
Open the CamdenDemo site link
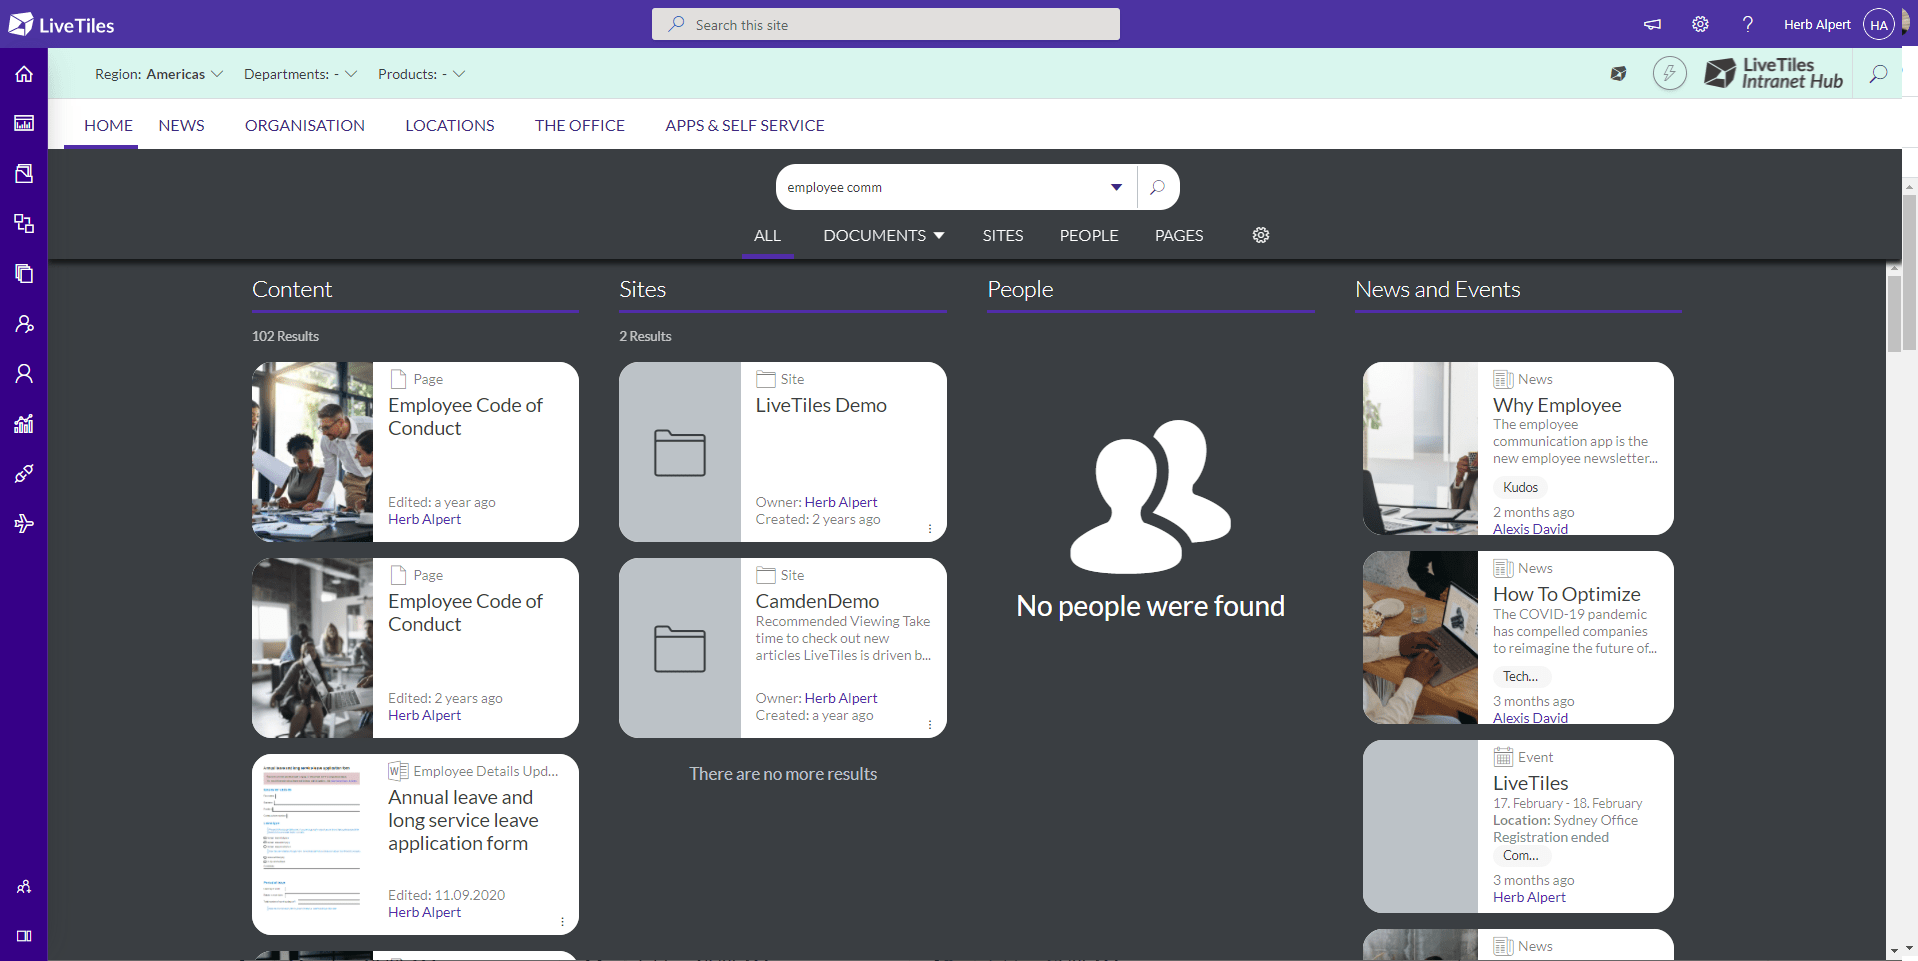coord(817,601)
